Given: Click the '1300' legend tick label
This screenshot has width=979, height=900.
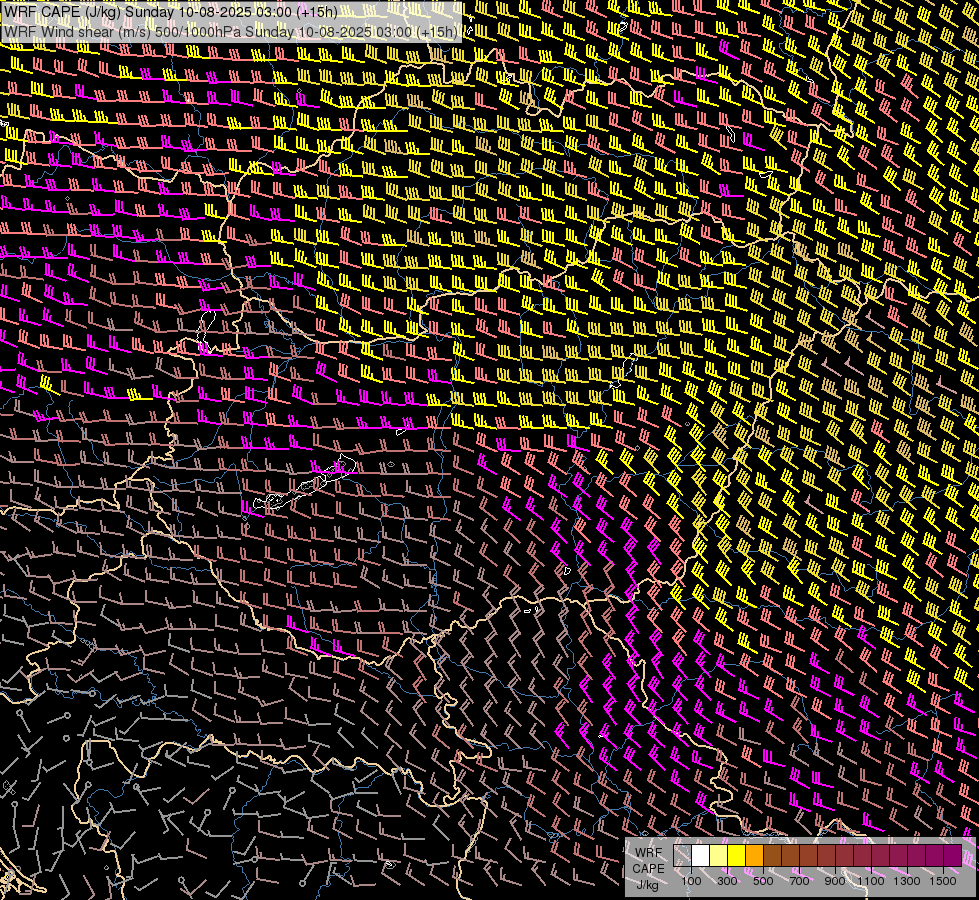Looking at the screenshot, I should [x=907, y=881].
